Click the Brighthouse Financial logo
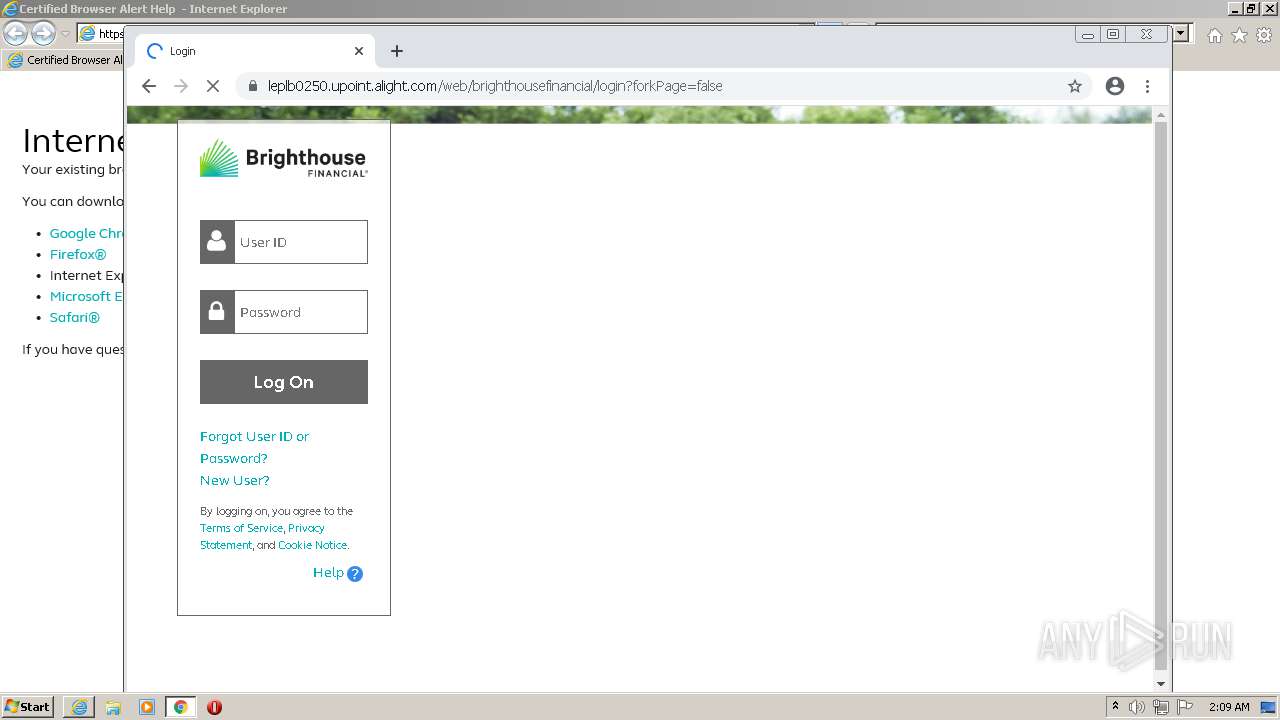Image resolution: width=1280 pixels, height=720 pixels. (284, 159)
